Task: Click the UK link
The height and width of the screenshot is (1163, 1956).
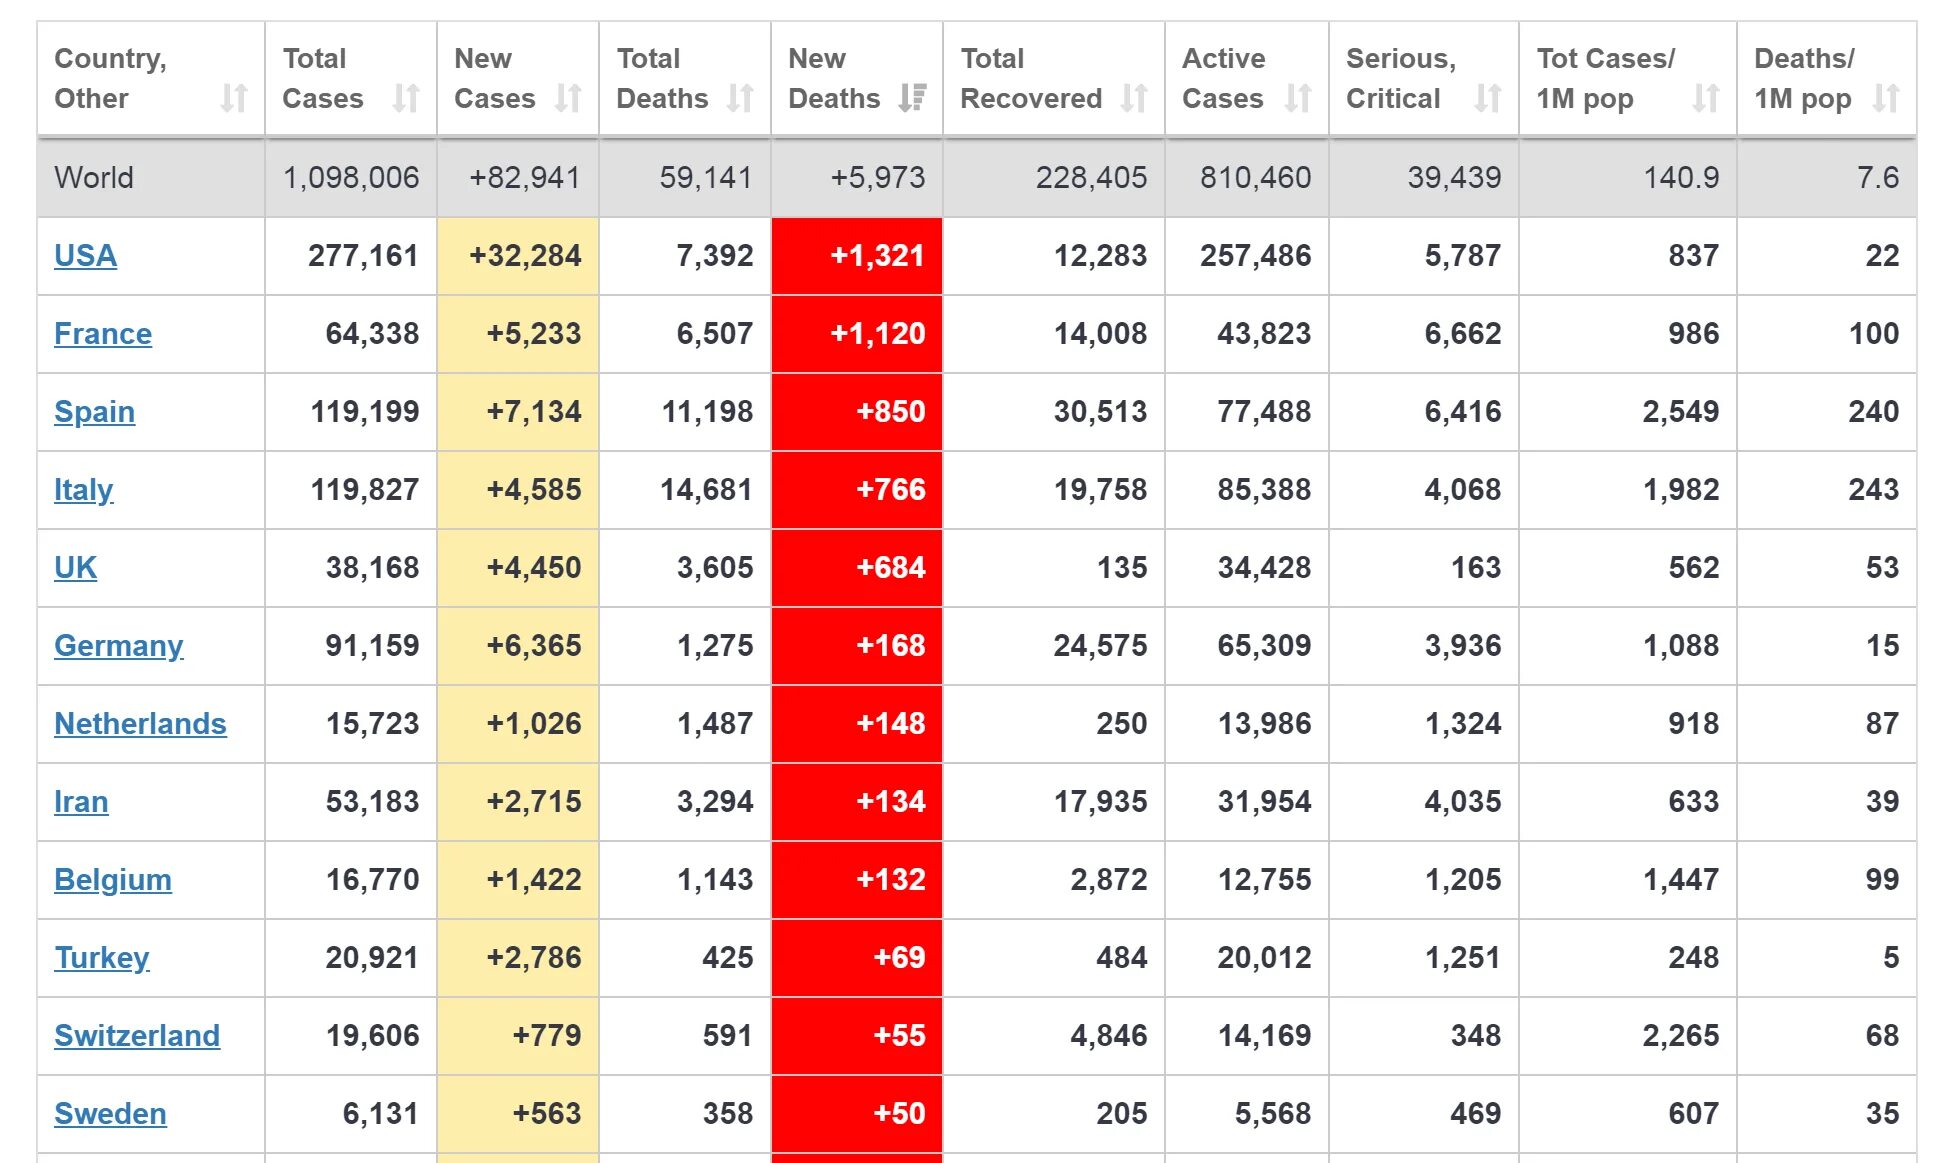Action: pos(75,568)
